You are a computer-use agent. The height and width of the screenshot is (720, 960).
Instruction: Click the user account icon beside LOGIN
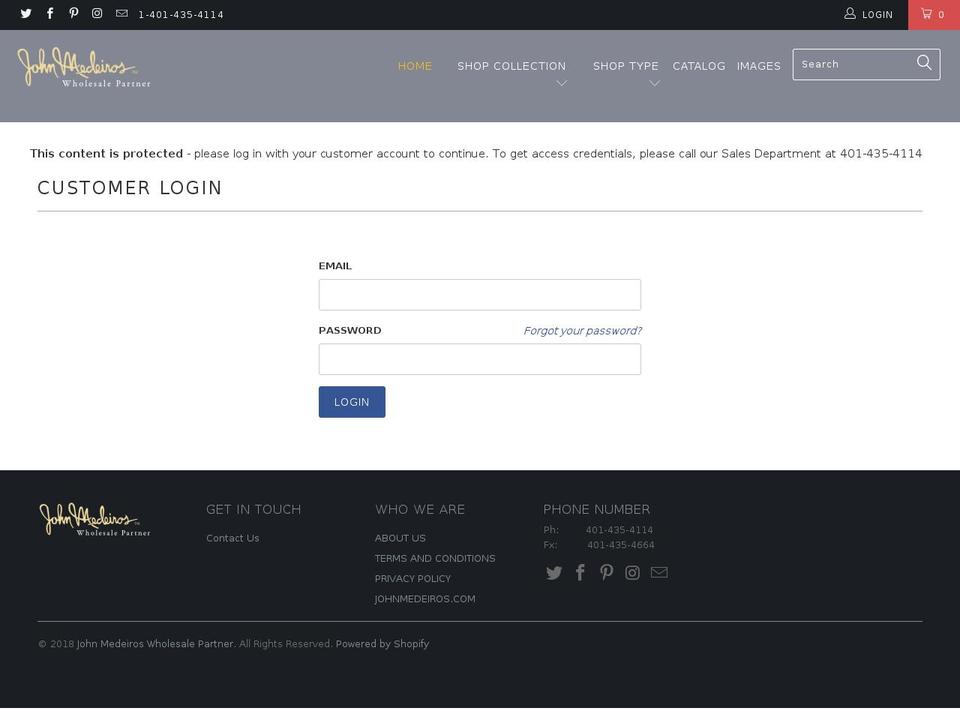pos(850,13)
